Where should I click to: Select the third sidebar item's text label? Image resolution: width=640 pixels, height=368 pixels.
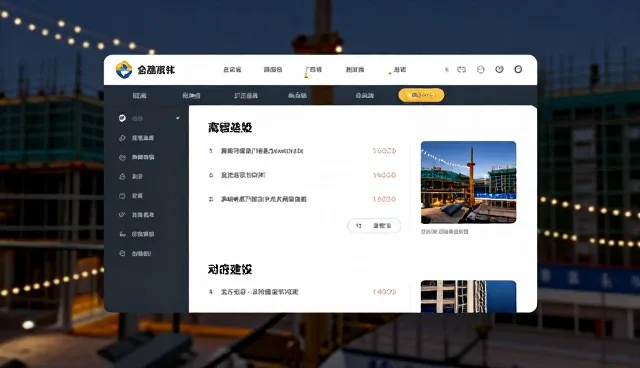click(x=143, y=157)
